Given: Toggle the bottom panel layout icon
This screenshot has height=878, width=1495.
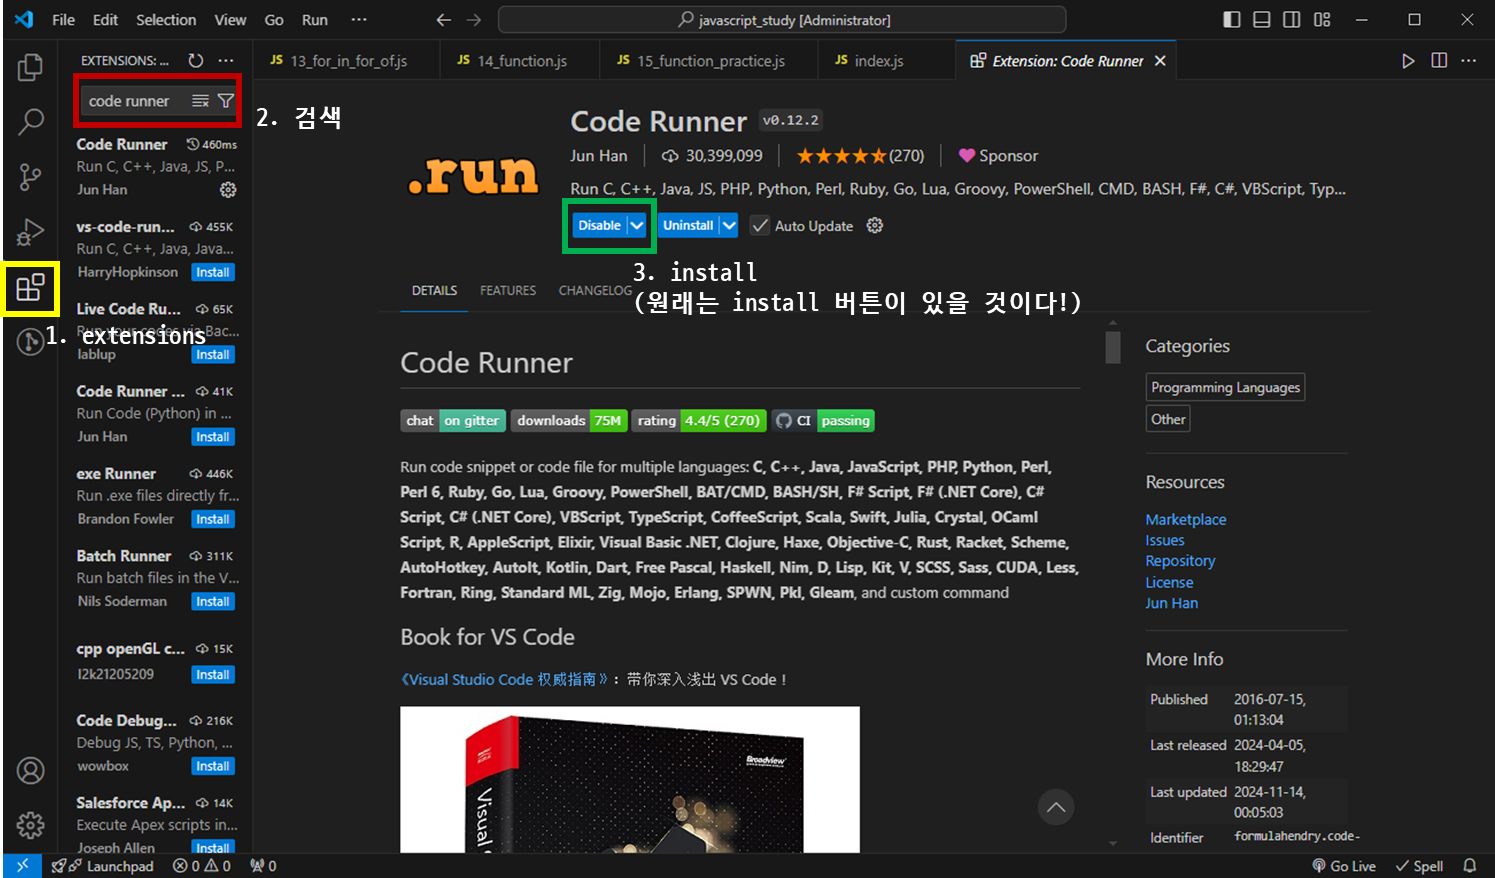Looking at the screenshot, I should 1262,20.
